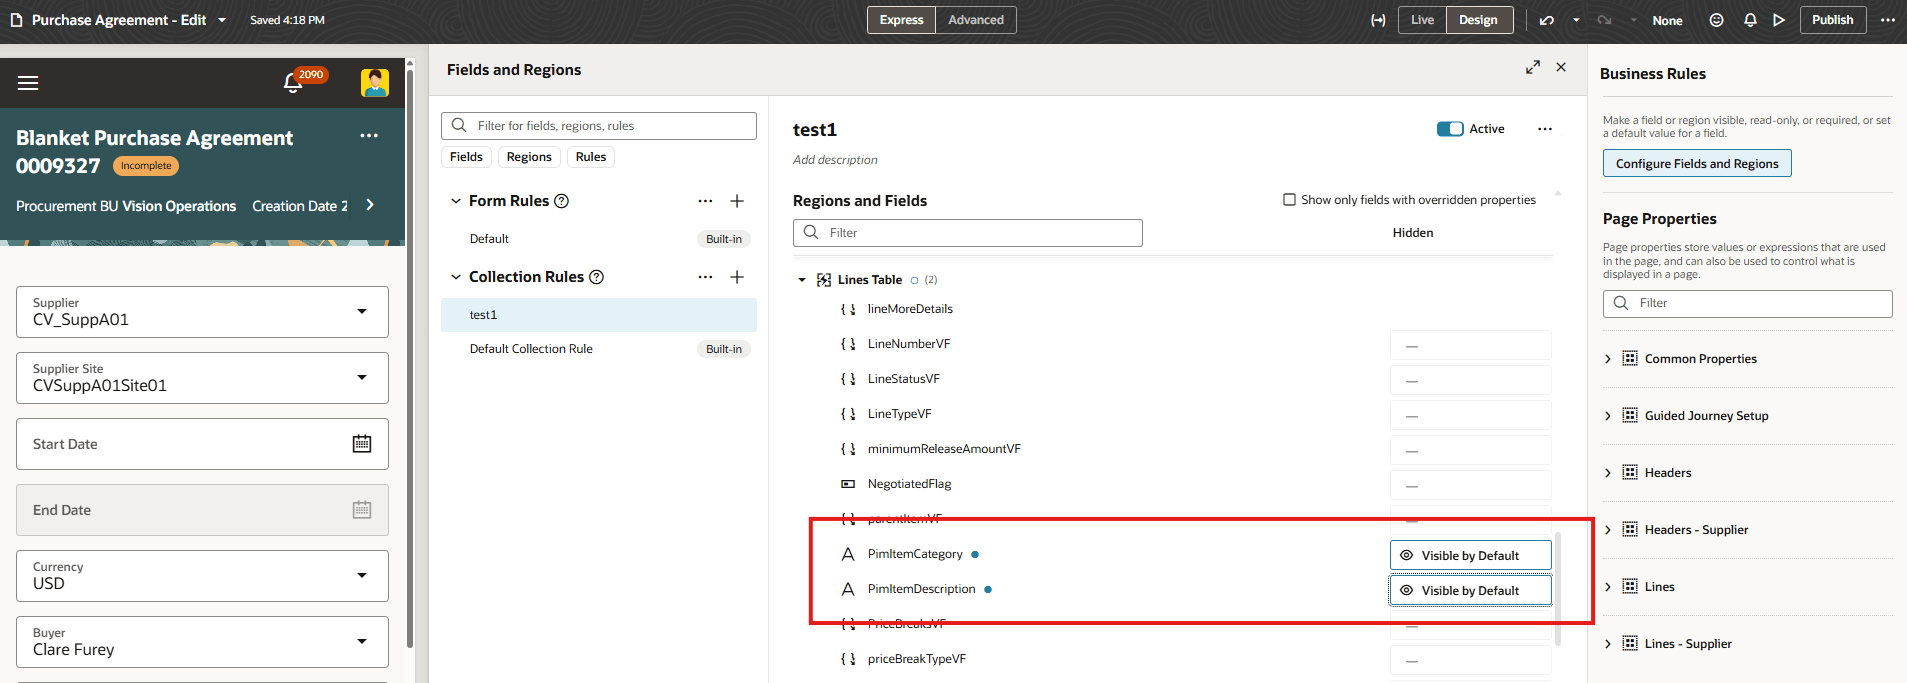
Task: Click the None label in header
Action: [1667, 20]
